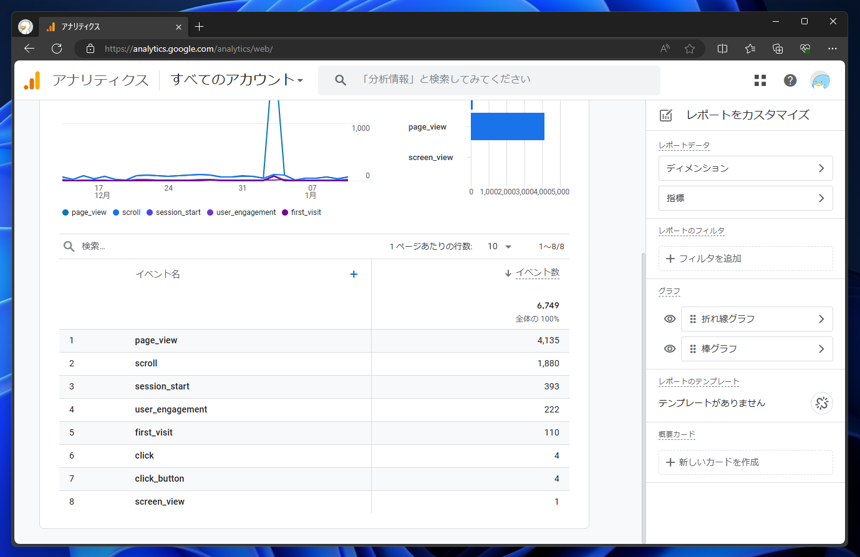This screenshot has width=860, height=557.
Task: Click the unlinked template icon
Action: click(x=822, y=403)
